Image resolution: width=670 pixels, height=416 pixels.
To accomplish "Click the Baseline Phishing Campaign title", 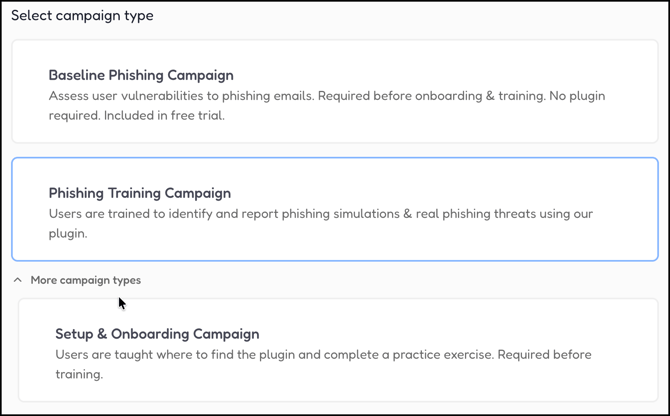I will pyautogui.click(x=140, y=75).
